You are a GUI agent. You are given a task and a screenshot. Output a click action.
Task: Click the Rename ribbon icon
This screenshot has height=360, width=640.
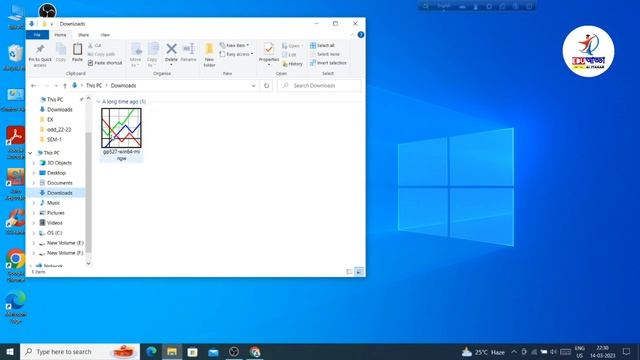tap(188, 52)
